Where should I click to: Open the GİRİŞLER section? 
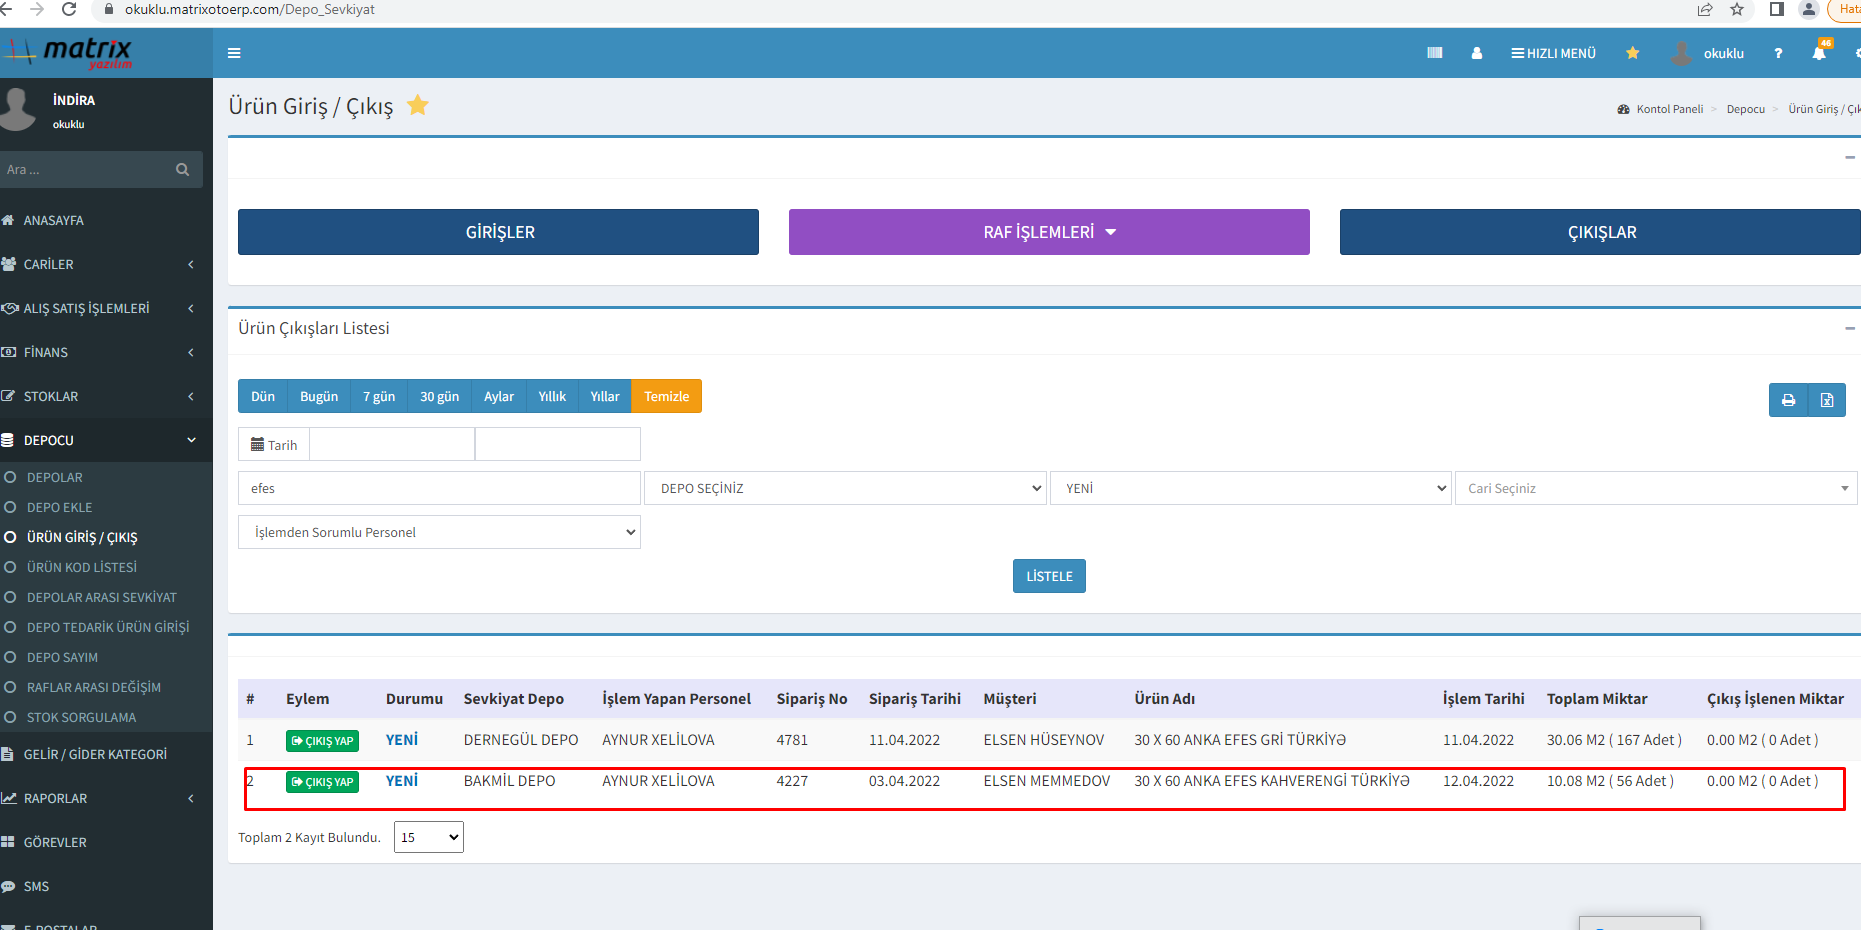point(498,232)
